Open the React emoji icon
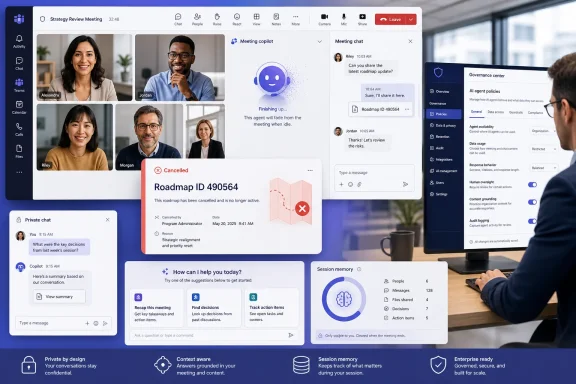 pos(237,19)
